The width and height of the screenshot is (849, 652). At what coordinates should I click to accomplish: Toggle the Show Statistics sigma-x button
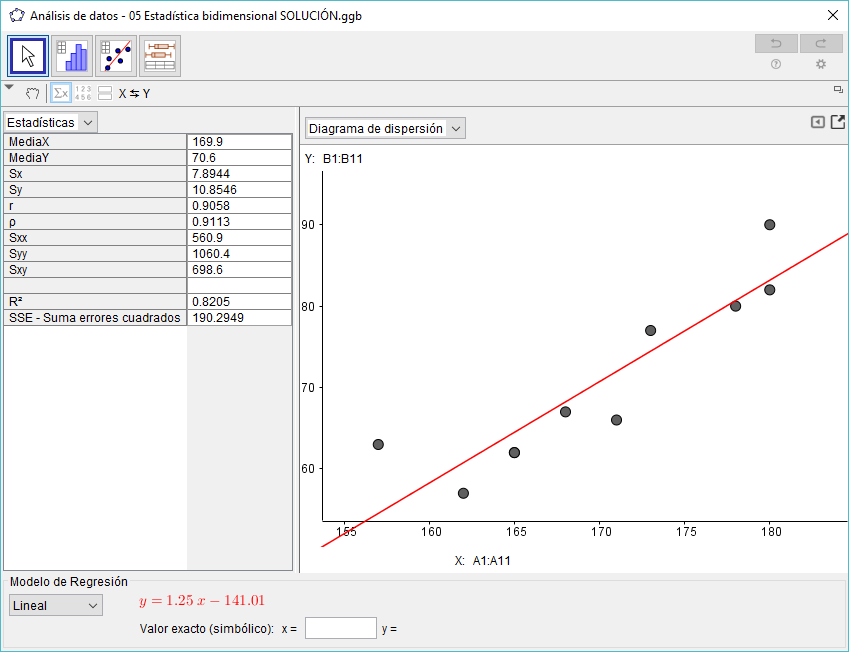pos(61,93)
